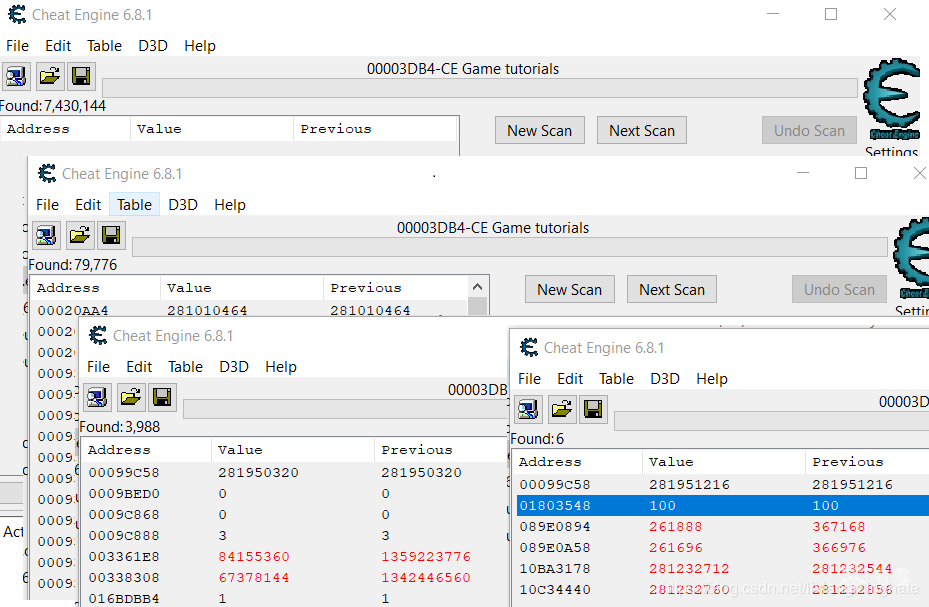
Task: Open Help menu in Found:3,988 window
Action: [x=281, y=367]
